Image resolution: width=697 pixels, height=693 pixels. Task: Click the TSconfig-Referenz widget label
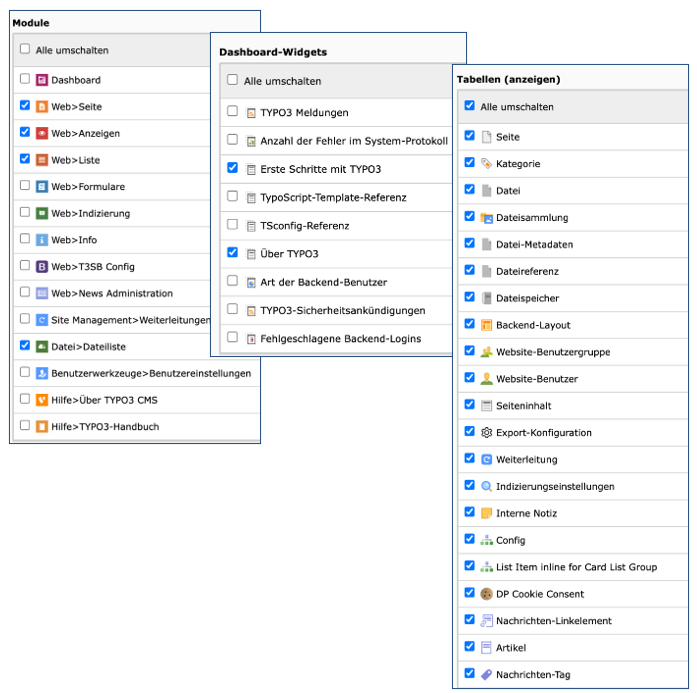304,226
